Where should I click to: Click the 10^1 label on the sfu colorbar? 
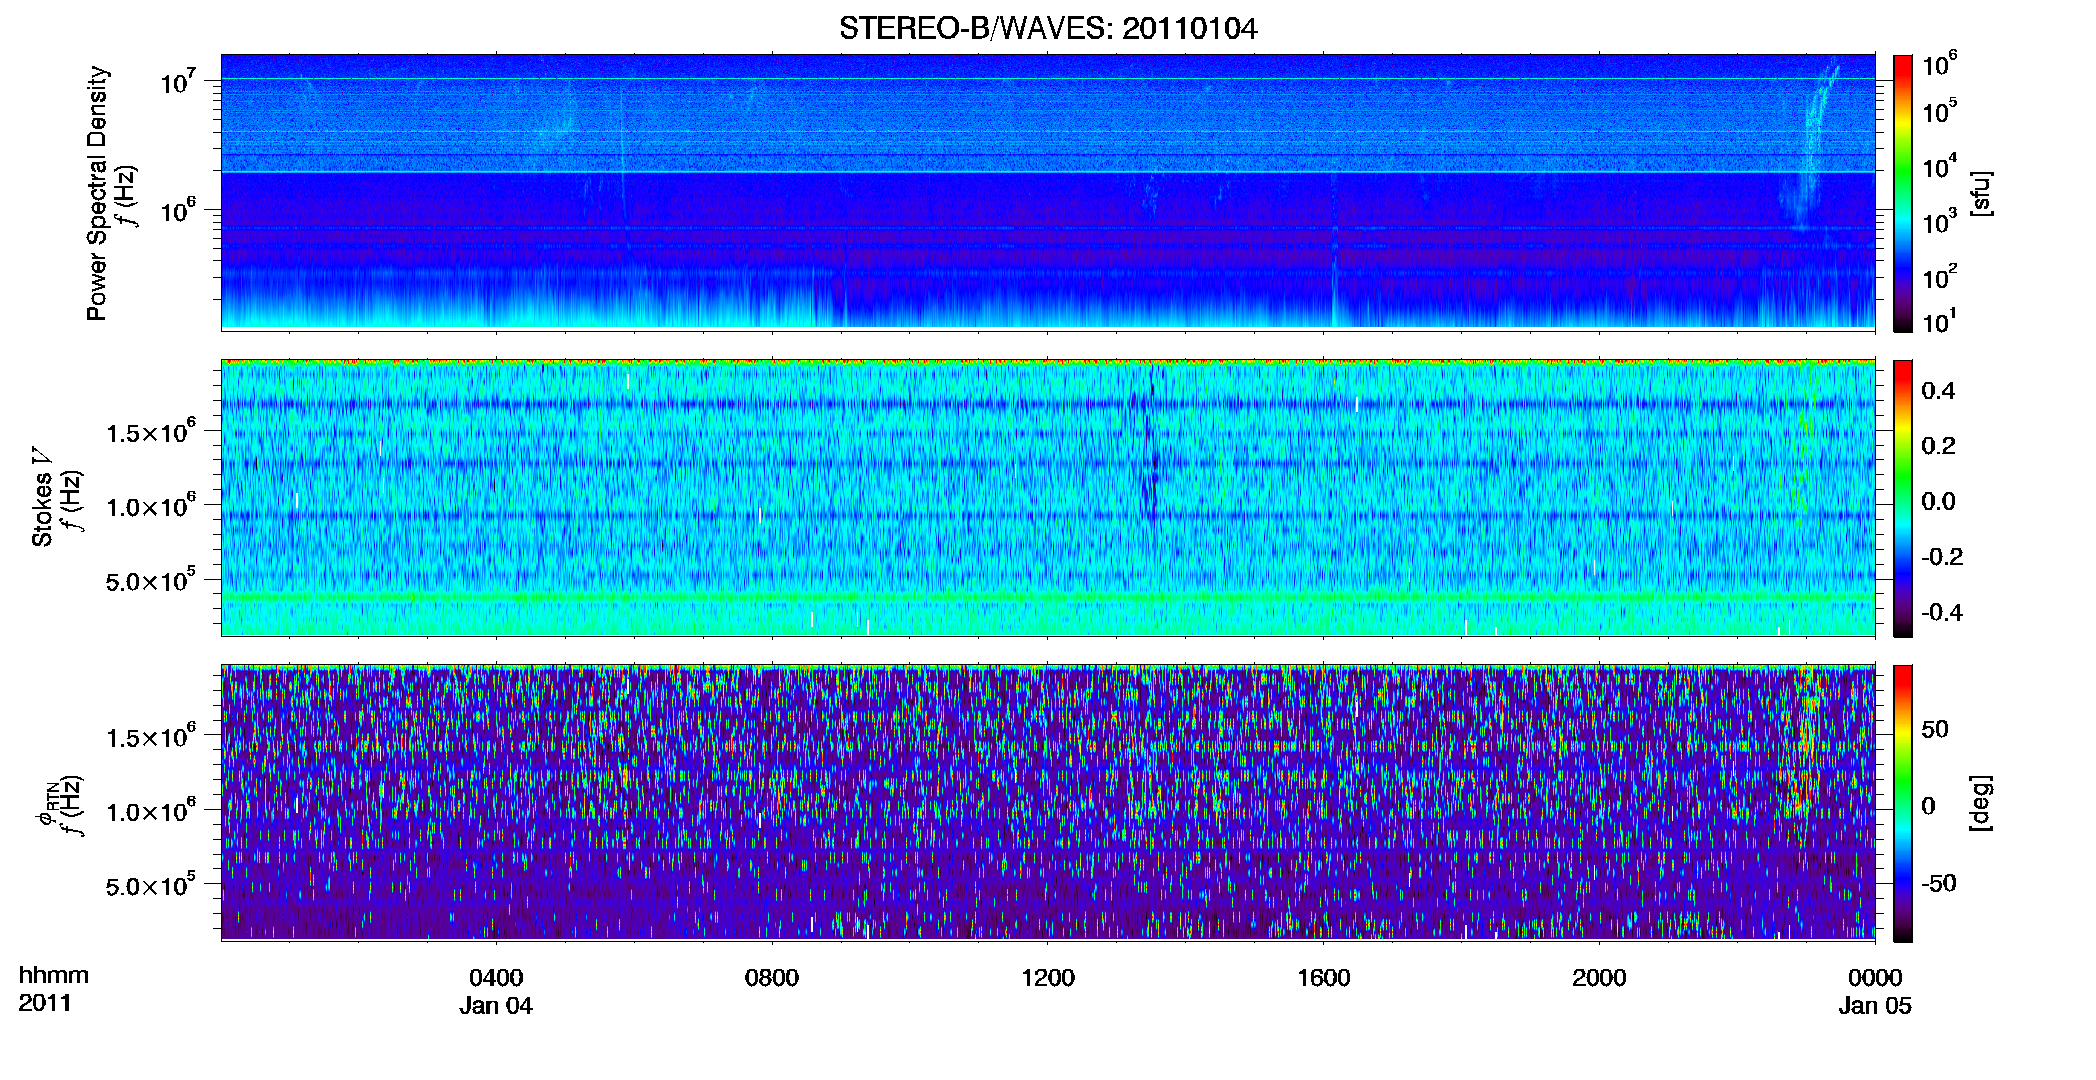(1940, 321)
